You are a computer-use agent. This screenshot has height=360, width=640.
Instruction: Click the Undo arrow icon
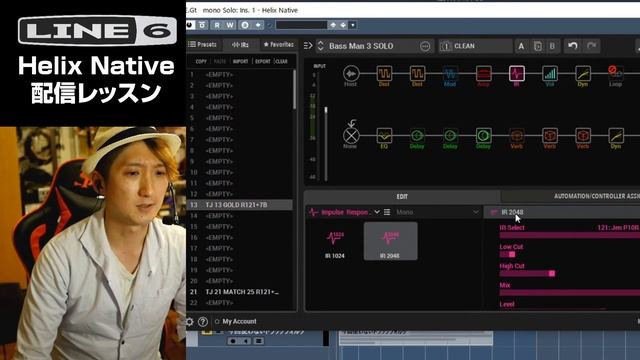click(573, 46)
